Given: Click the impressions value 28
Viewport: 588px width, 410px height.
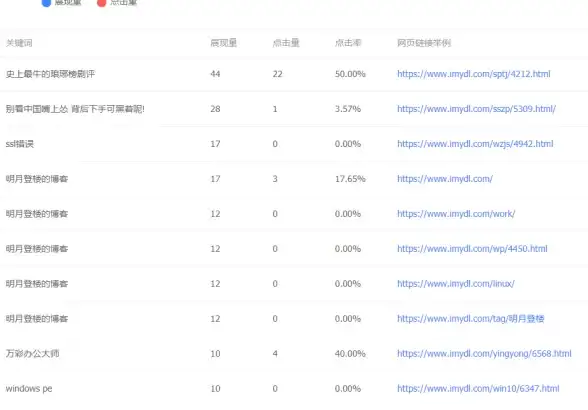Looking at the screenshot, I should click(215, 109).
